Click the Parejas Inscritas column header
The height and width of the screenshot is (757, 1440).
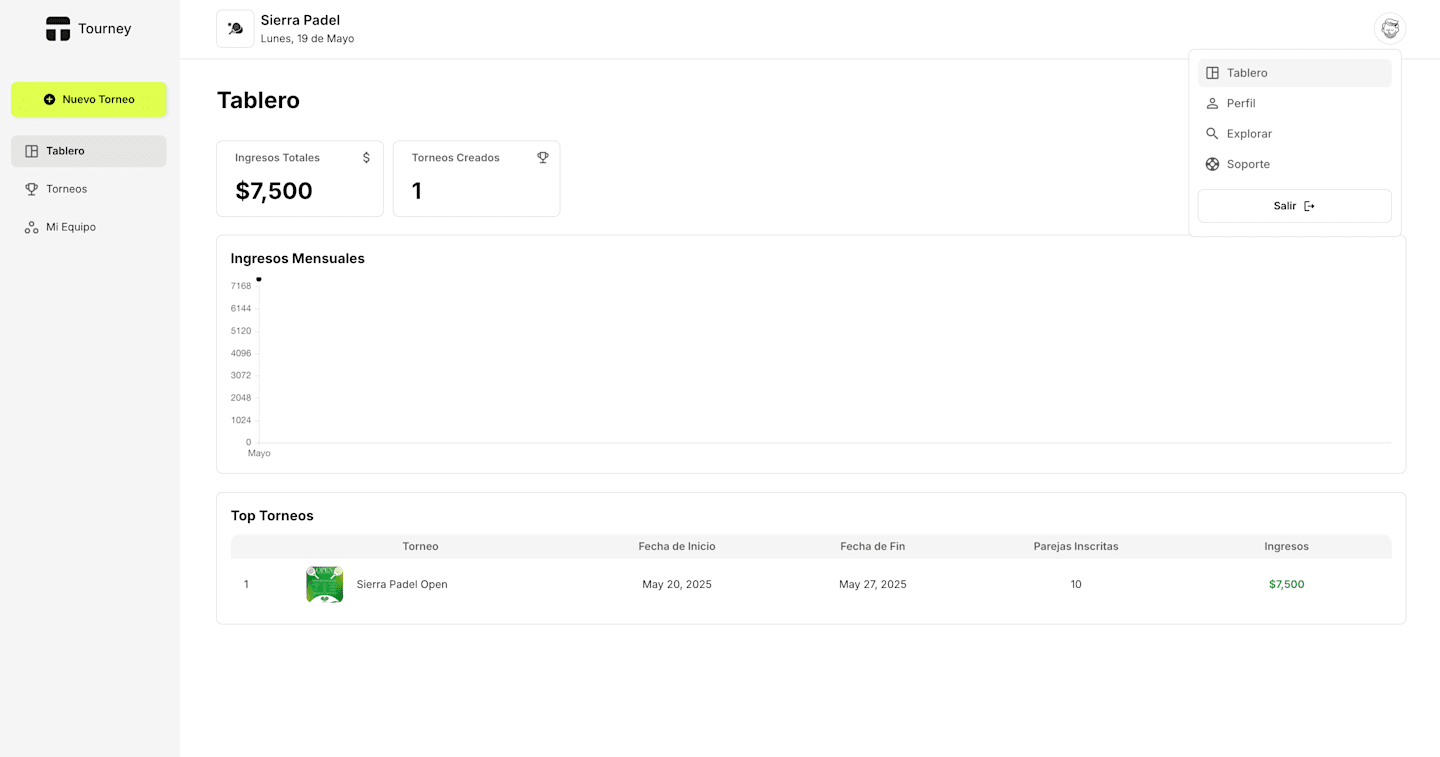1076,547
